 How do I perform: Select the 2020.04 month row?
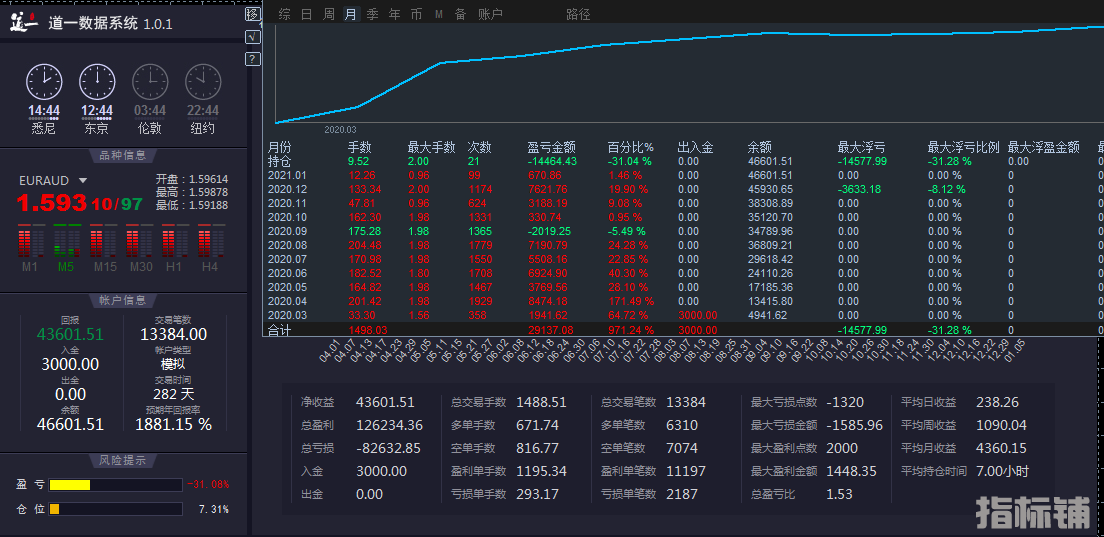point(684,301)
